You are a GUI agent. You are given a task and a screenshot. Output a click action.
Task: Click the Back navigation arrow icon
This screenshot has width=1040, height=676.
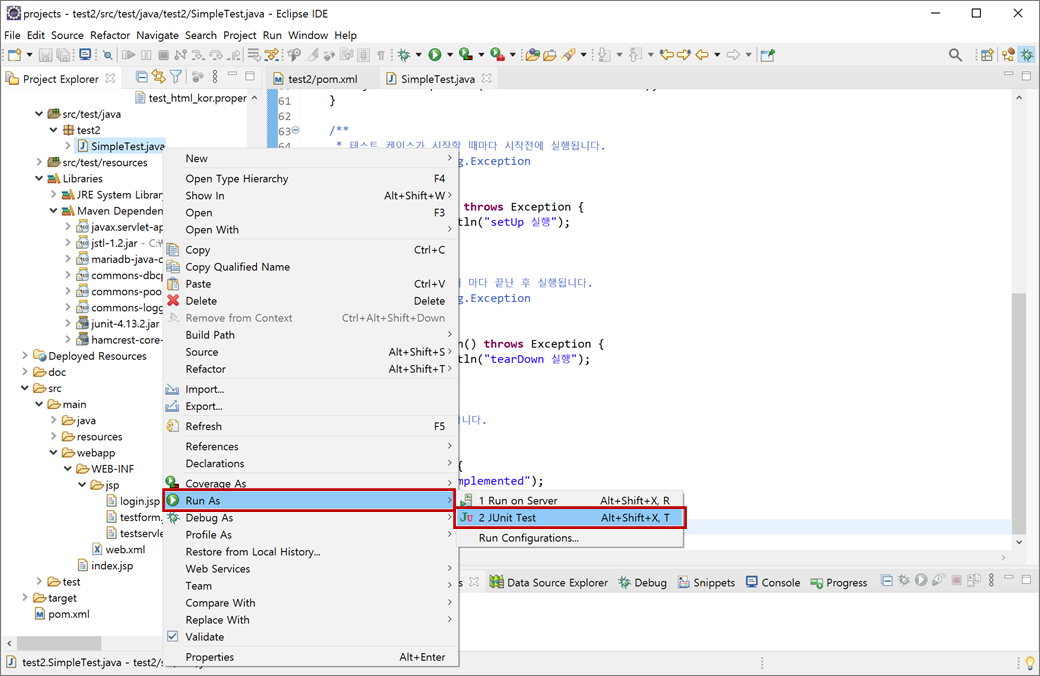pyautogui.click(x=702, y=55)
